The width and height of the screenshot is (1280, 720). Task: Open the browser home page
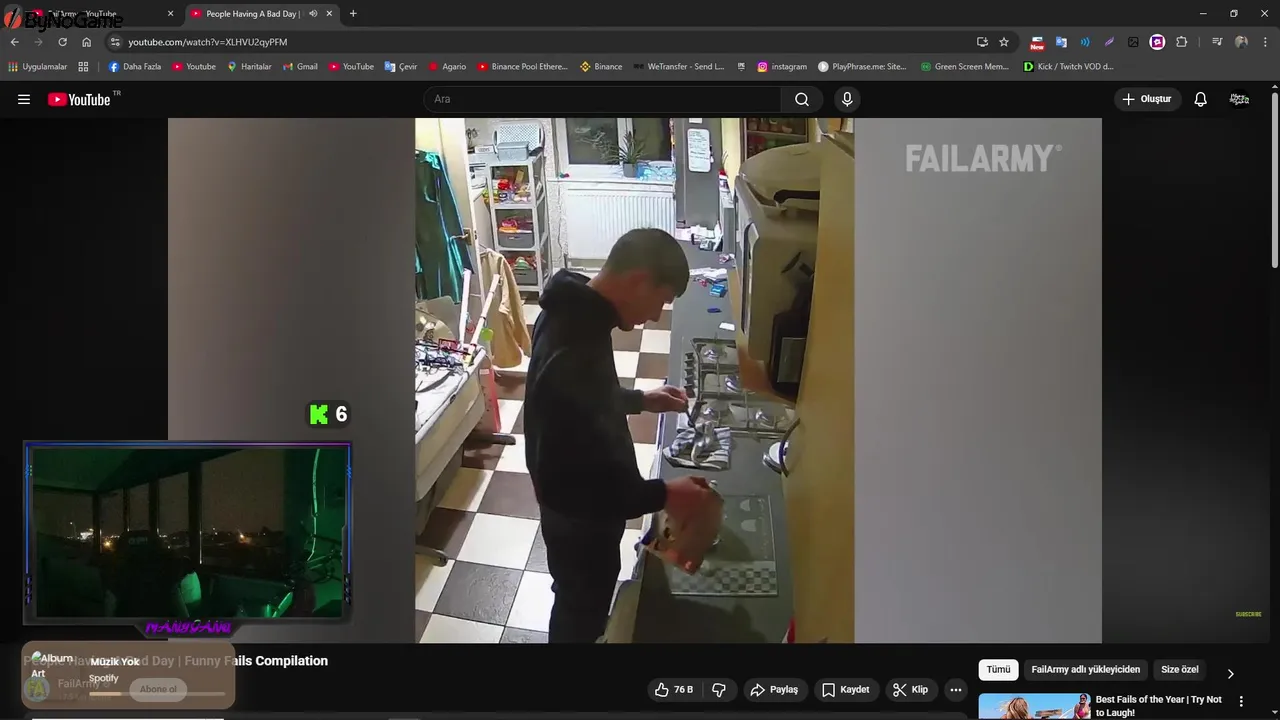pyautogui.click(x=86, y=42)
